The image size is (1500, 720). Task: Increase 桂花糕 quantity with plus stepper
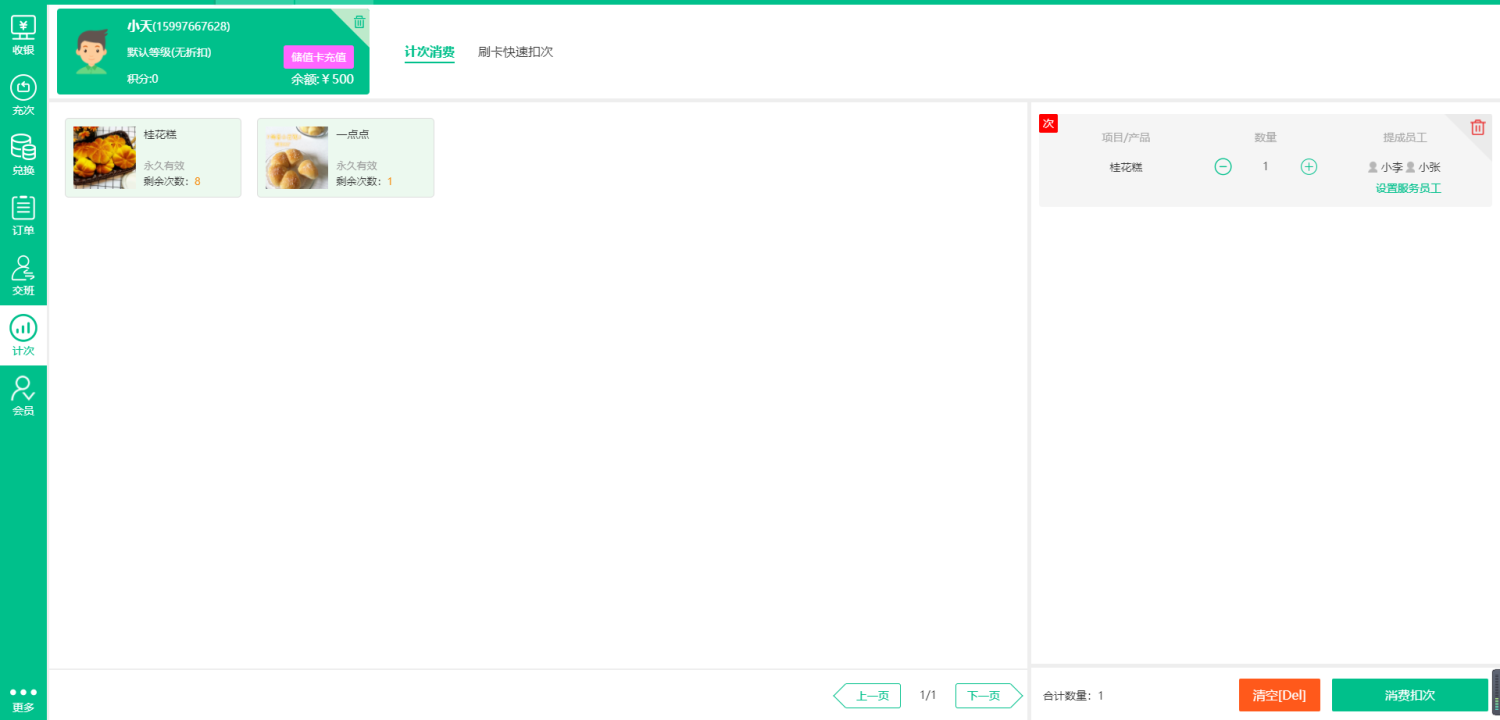click(1308, 166)
